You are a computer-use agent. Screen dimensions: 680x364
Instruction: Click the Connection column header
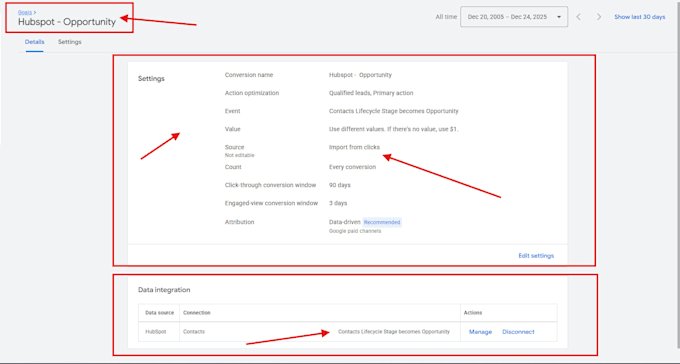[x=196, y=312]
